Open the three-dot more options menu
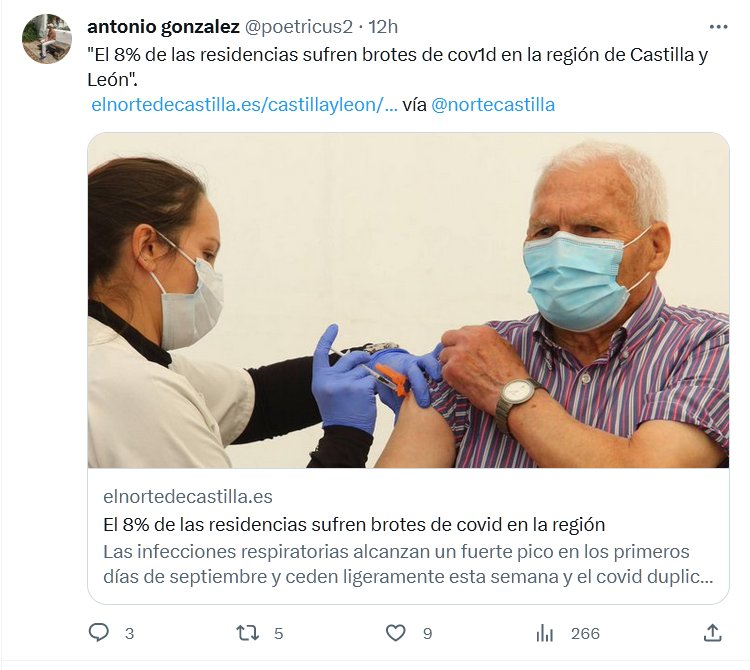This screenshot has width=750, height=670. click(x=718, y=27)
